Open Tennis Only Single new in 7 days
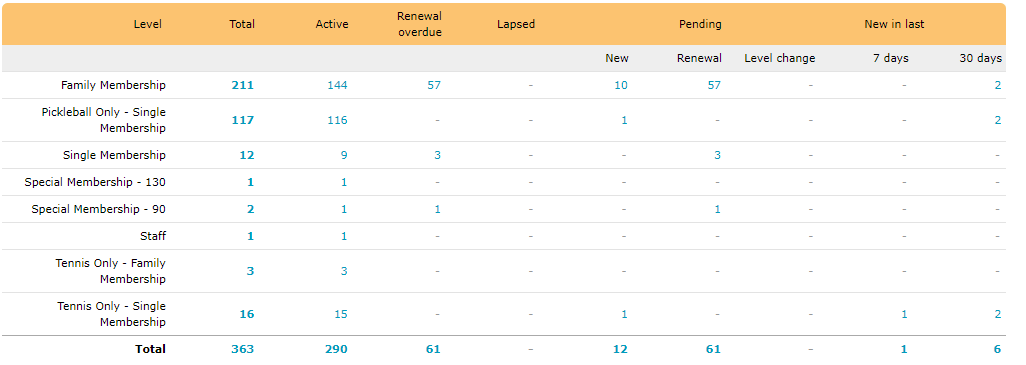1026x365 pixels. coord(904,314)
